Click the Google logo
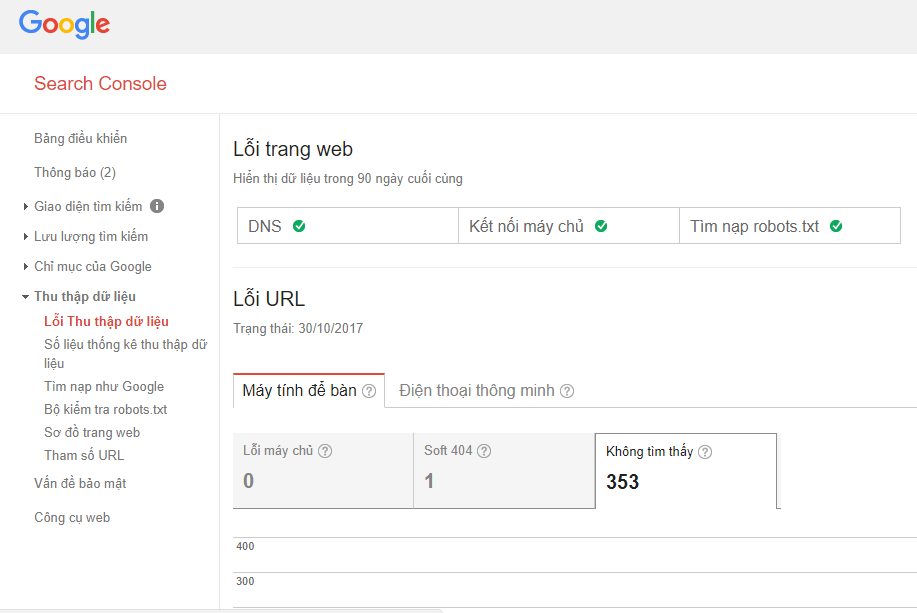This screenshot has height=613, width=917. tap(64, 25)
